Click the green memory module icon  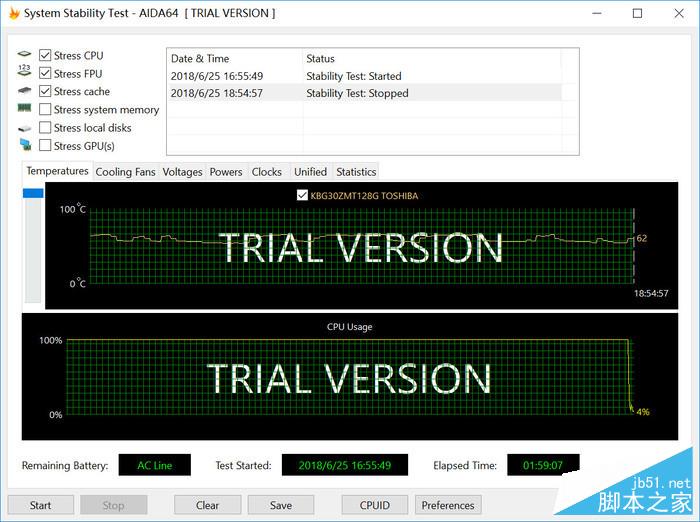pyautogui.click(x=24, y=108)
